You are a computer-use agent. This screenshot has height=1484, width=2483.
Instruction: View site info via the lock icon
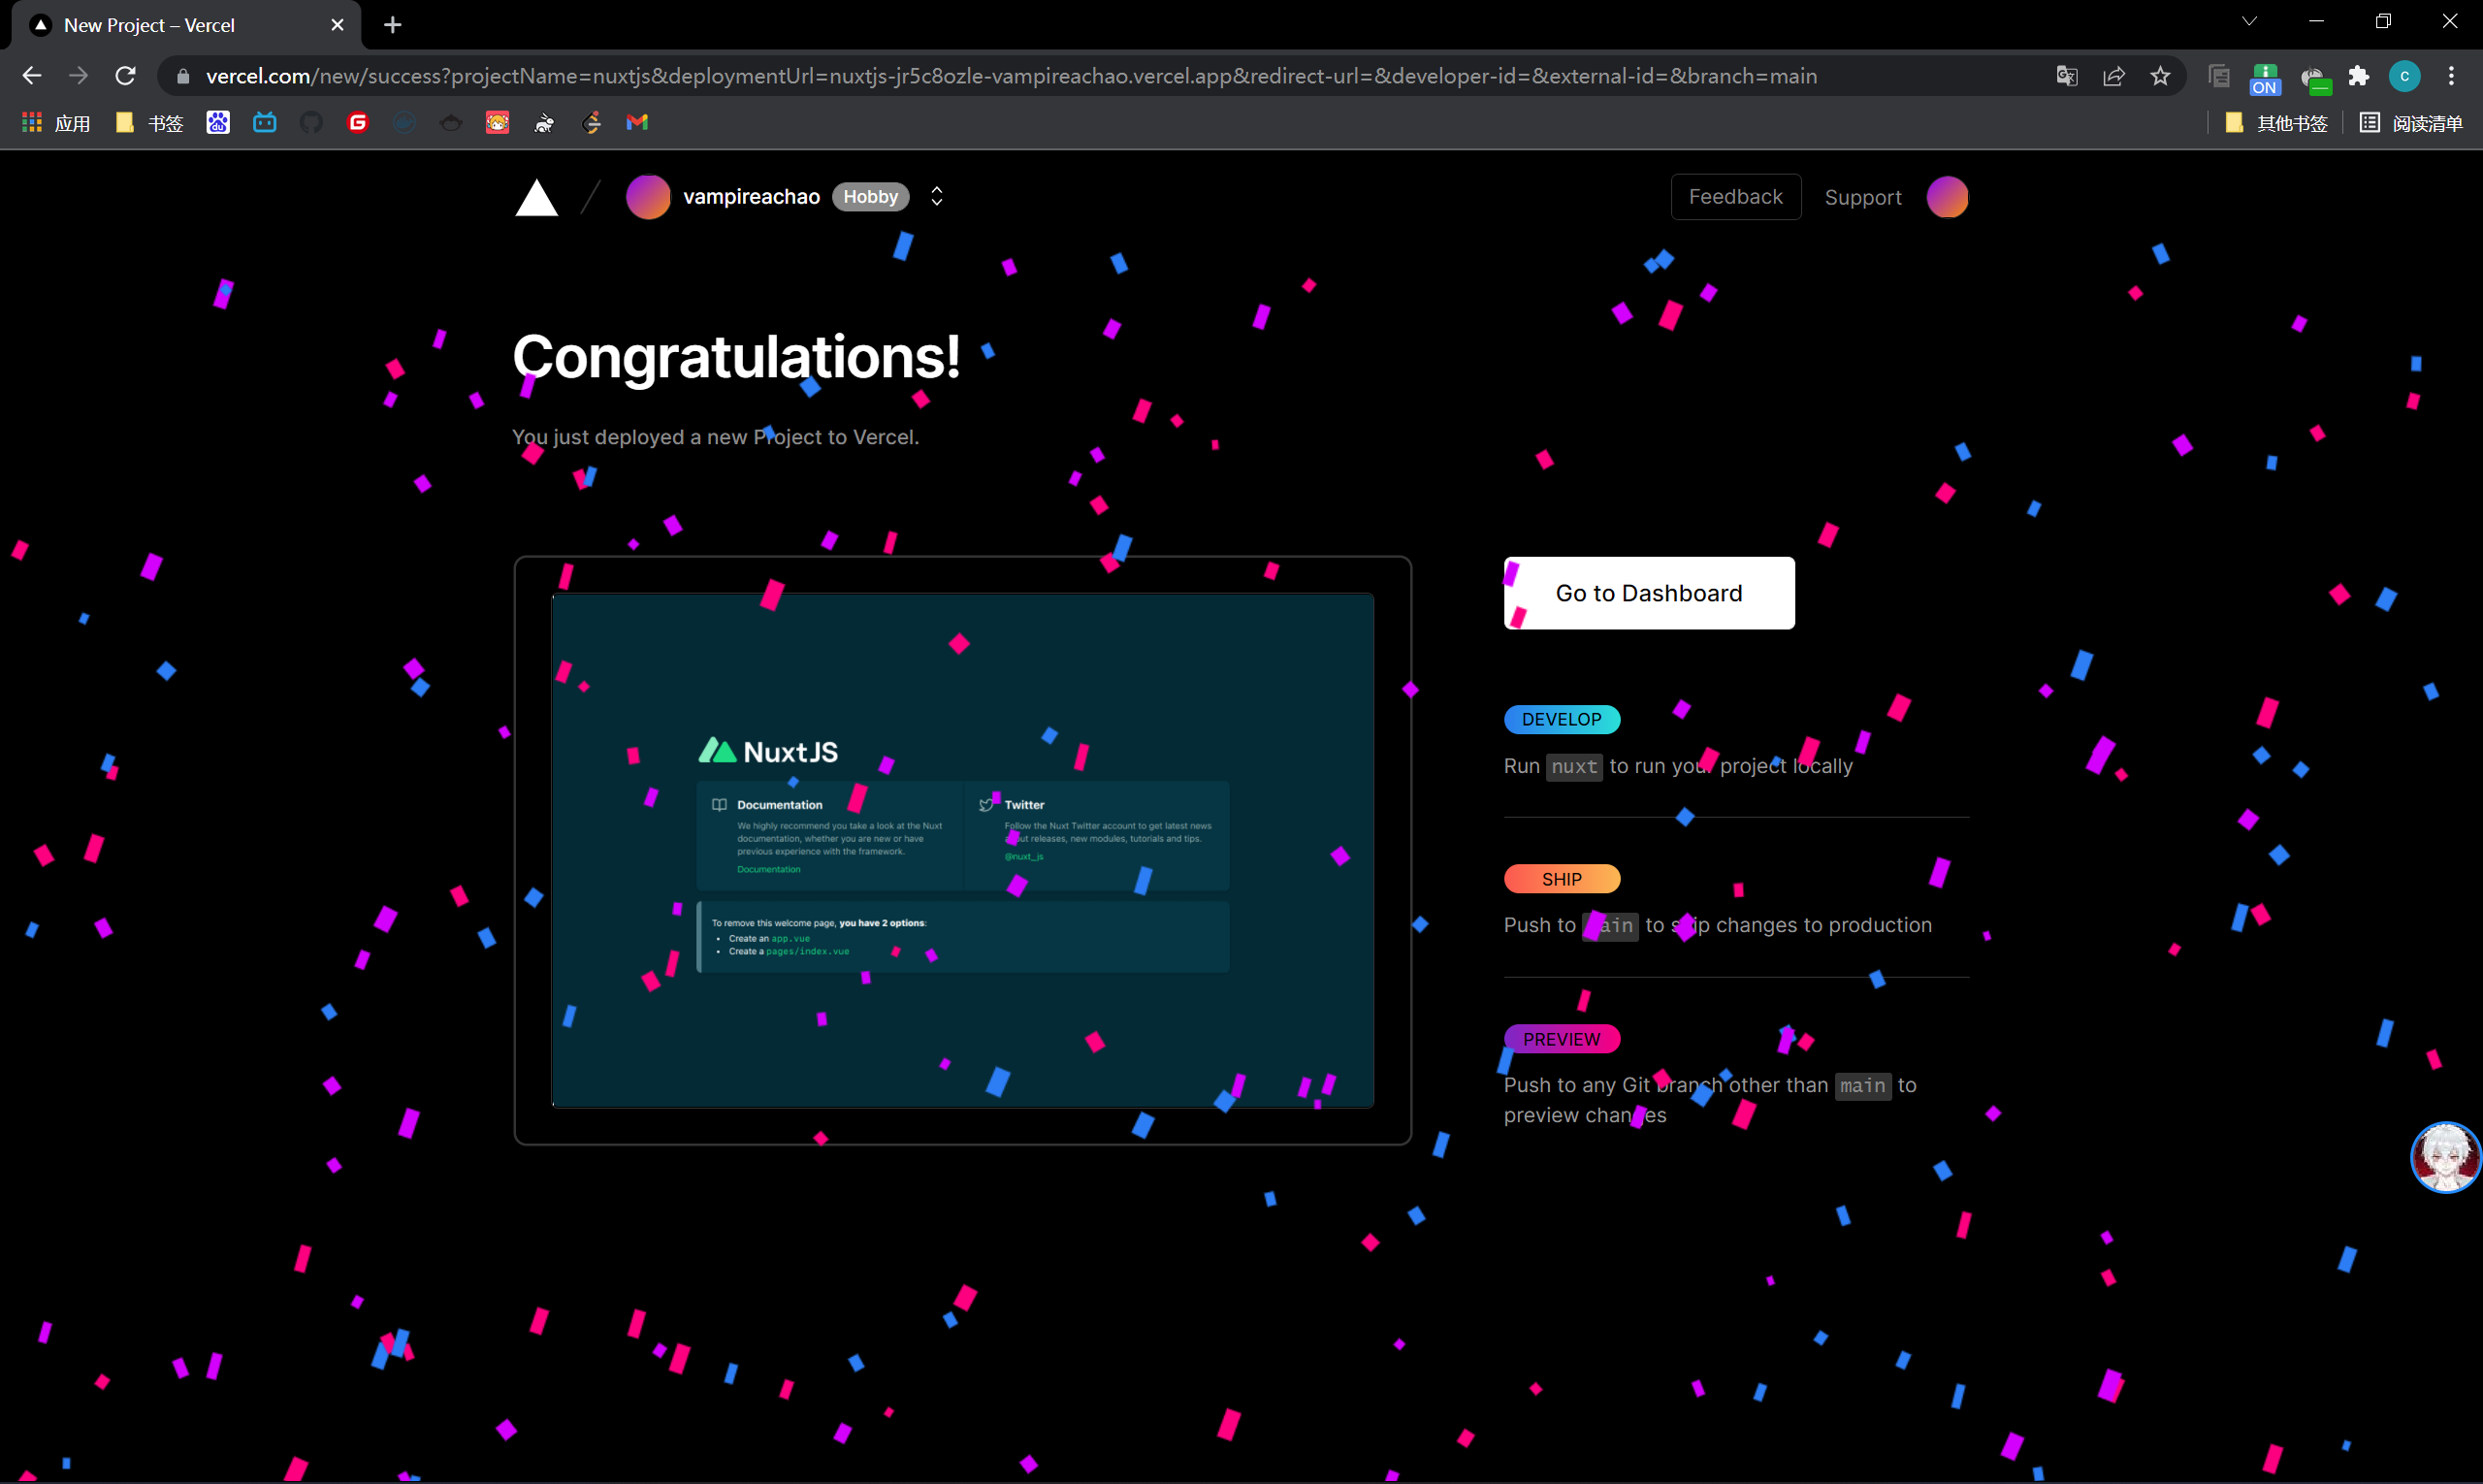click(183, 76)
